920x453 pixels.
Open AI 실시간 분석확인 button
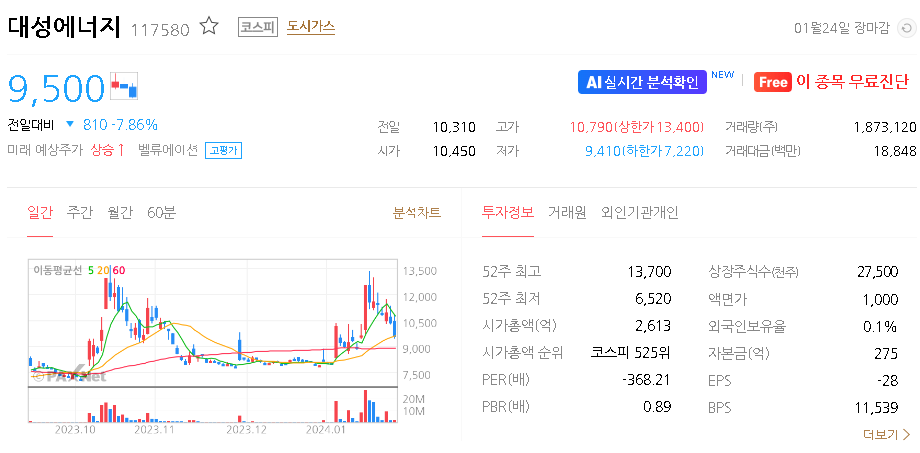642,82
